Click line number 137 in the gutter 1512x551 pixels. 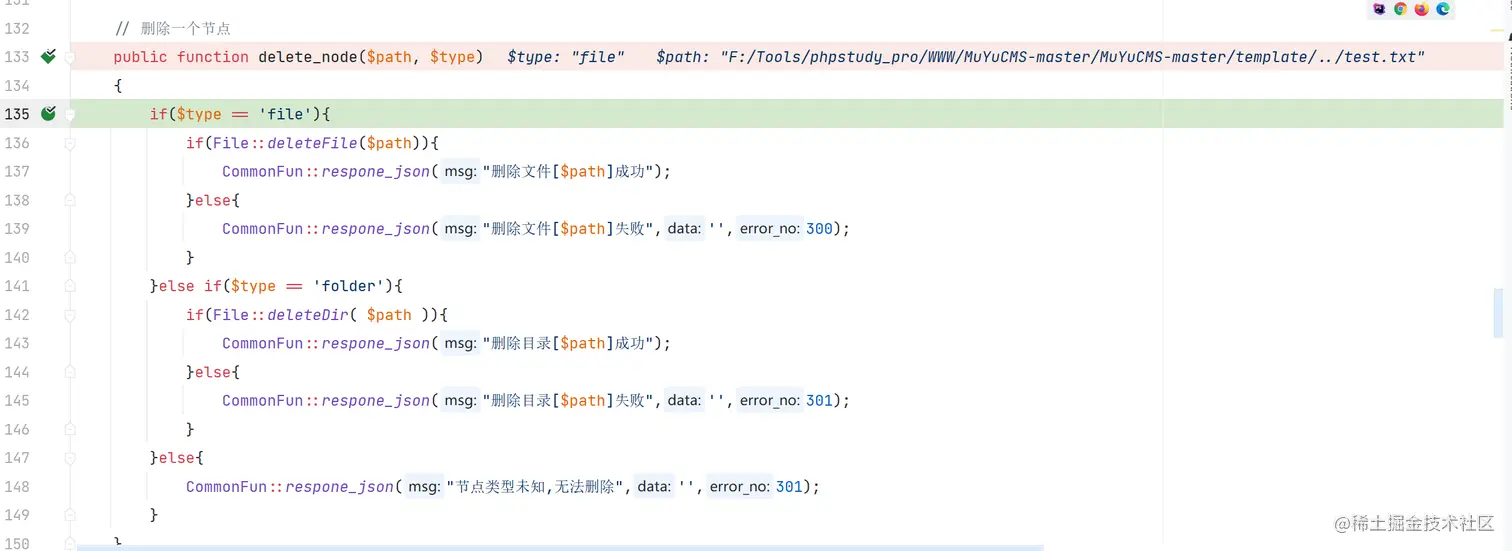coord(17,172)
